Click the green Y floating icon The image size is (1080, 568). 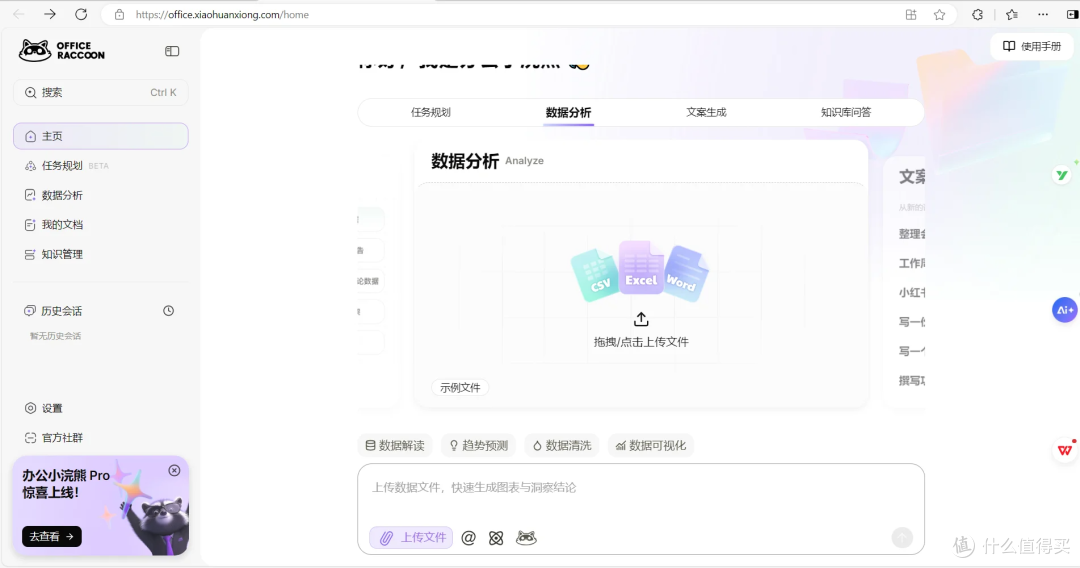(x=1061, y=176)
